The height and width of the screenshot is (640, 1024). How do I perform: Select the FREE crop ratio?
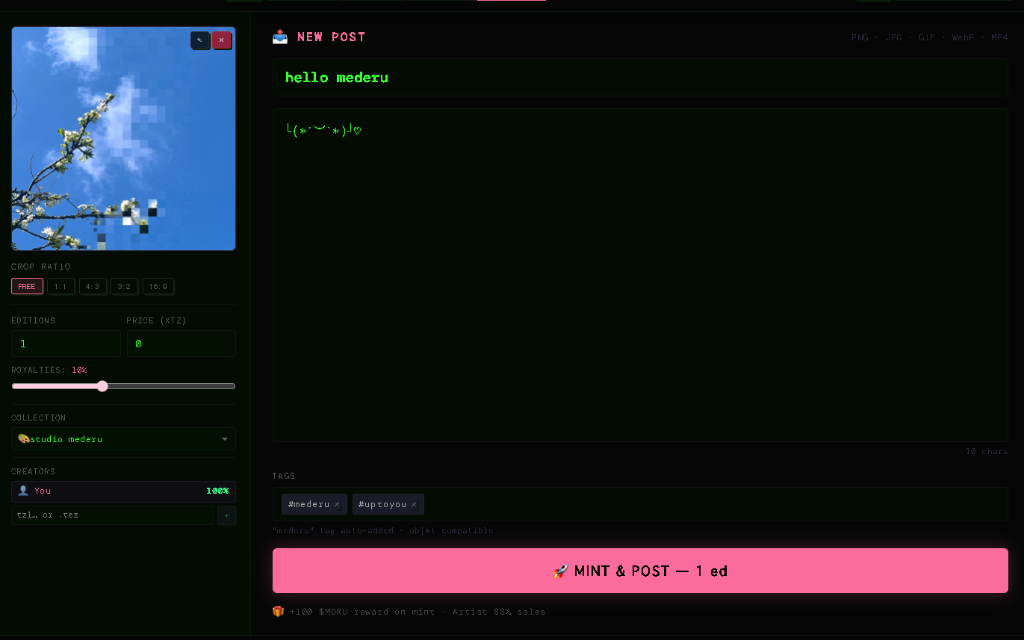pos(27,287)
